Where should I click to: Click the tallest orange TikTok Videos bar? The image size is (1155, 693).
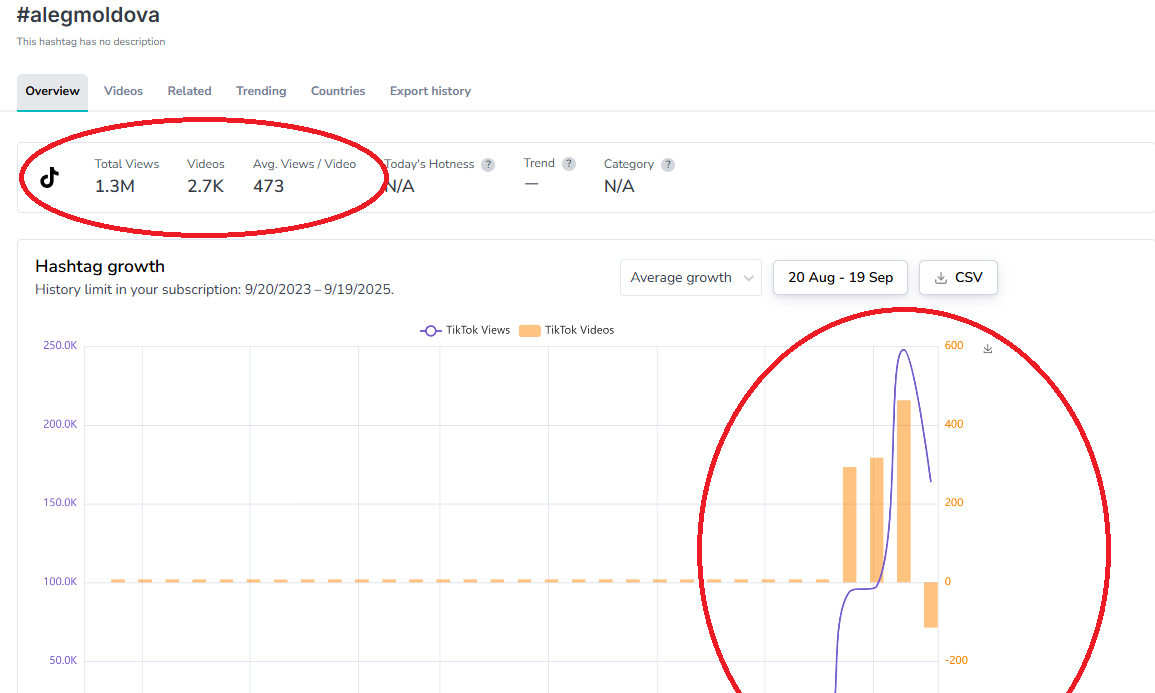coord(904,491)
